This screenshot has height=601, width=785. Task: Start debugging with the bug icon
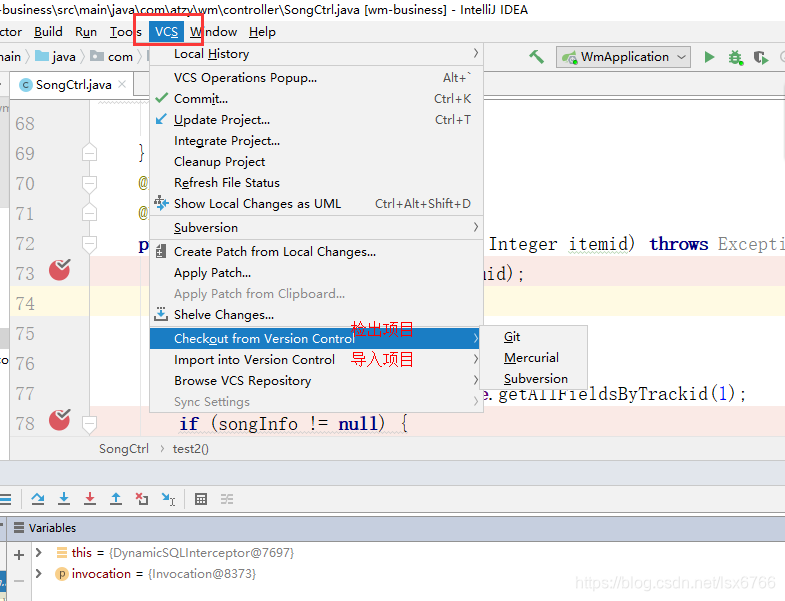click(735, 57)
